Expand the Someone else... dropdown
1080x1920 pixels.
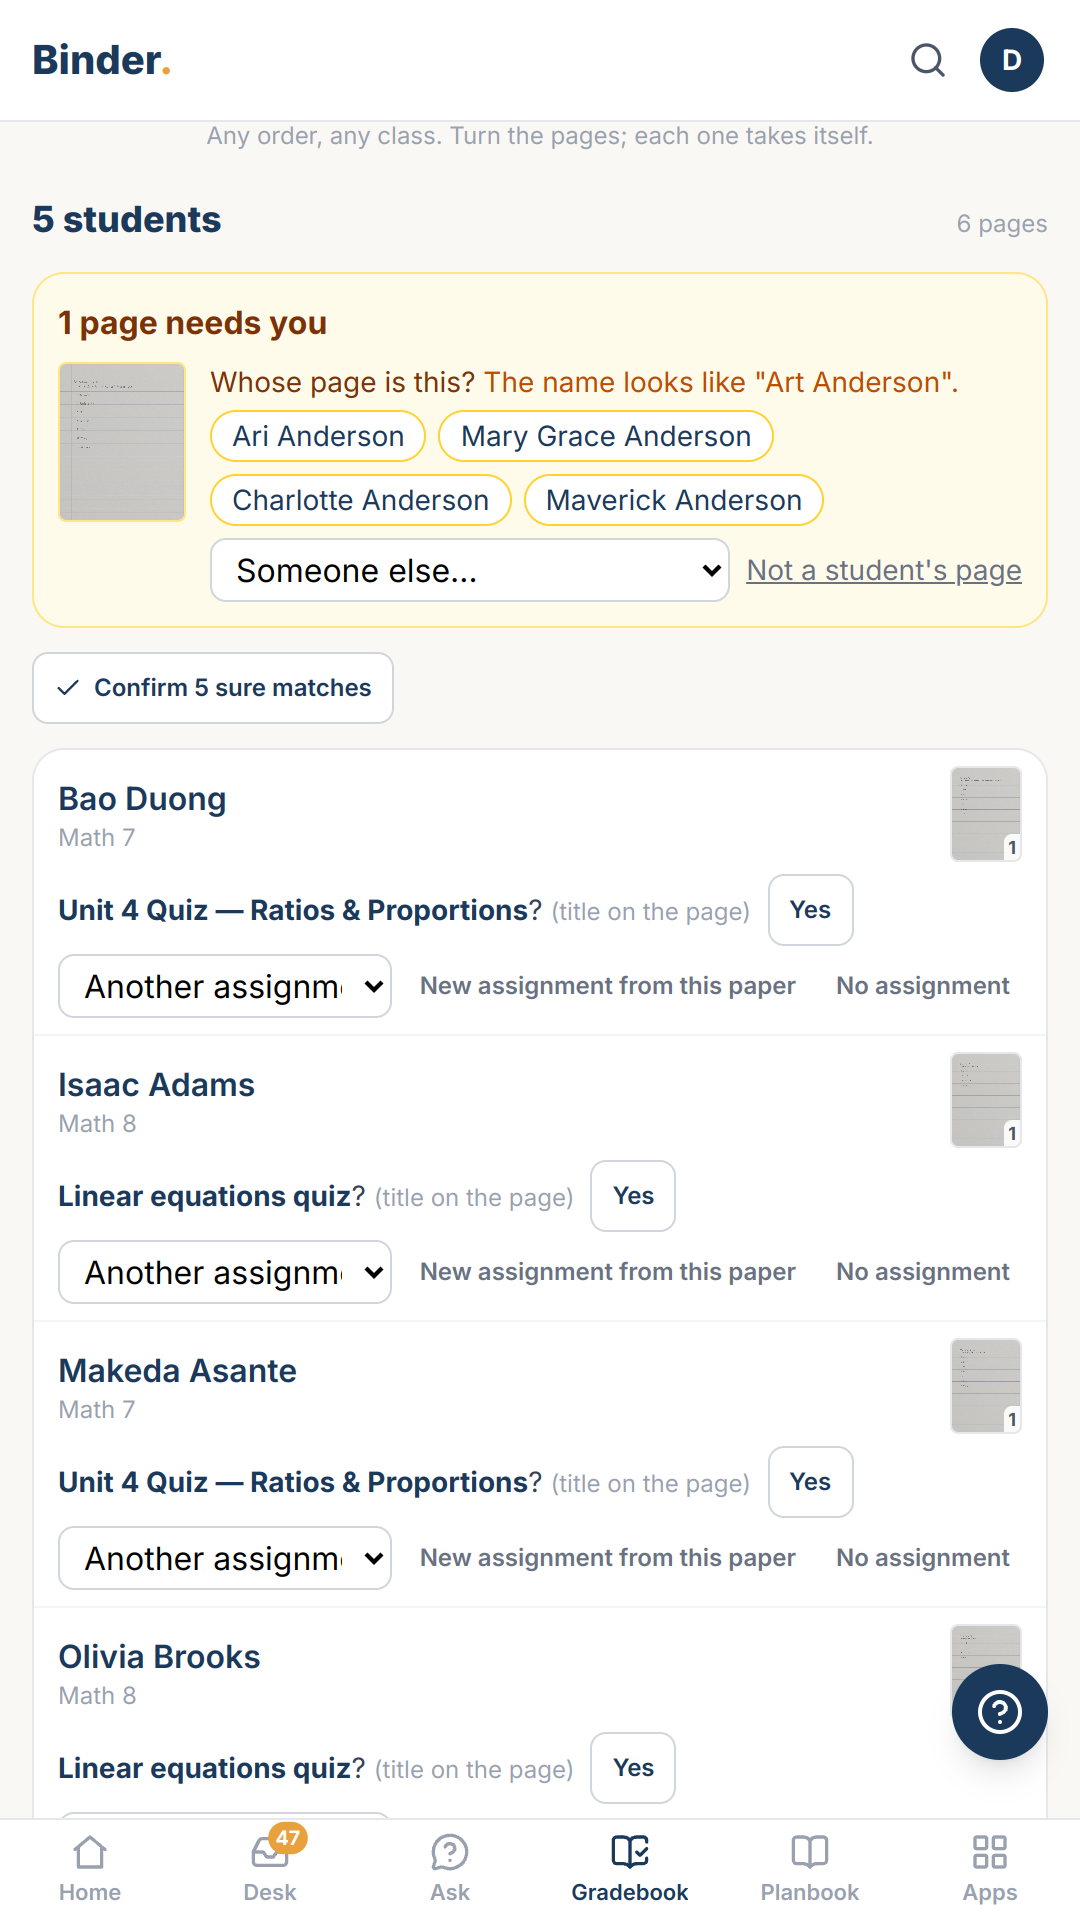tap(470, 570)
